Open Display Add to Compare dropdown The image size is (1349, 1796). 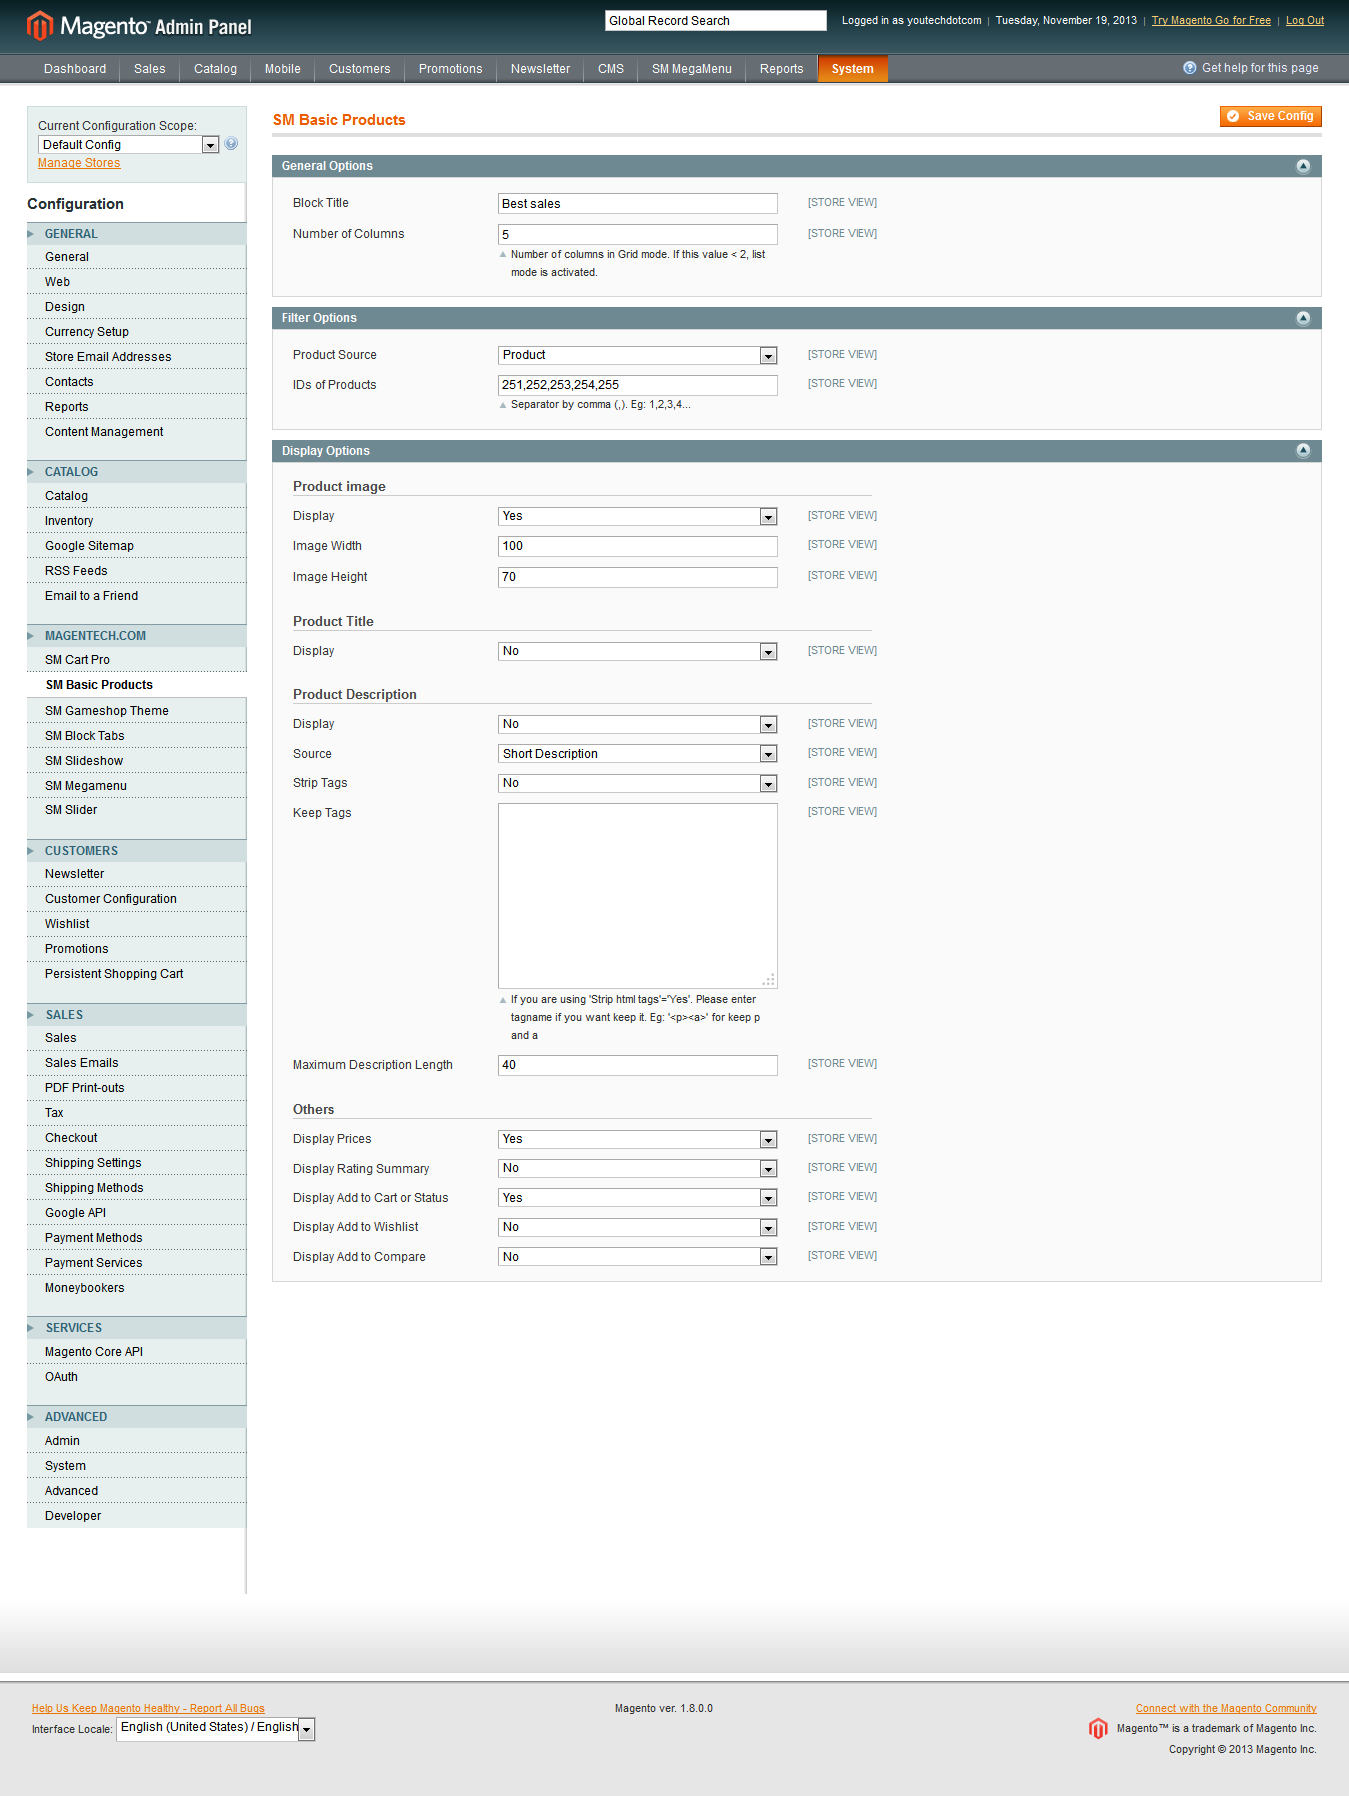pyautogui.click(x=638, y=1257)
